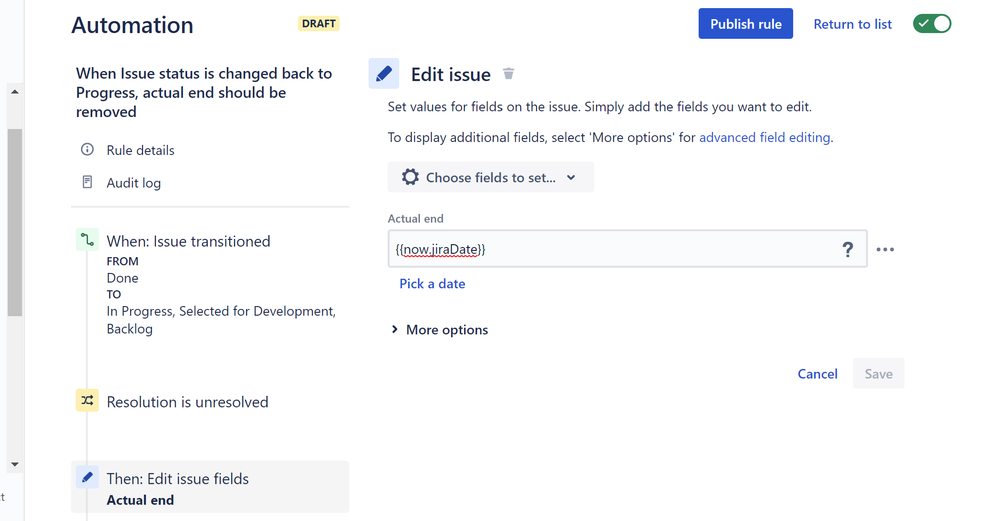Open Rule details in the sidebar
Image resolution: width=999 pixels, height=521 pixels.
[x=140, y=150]
